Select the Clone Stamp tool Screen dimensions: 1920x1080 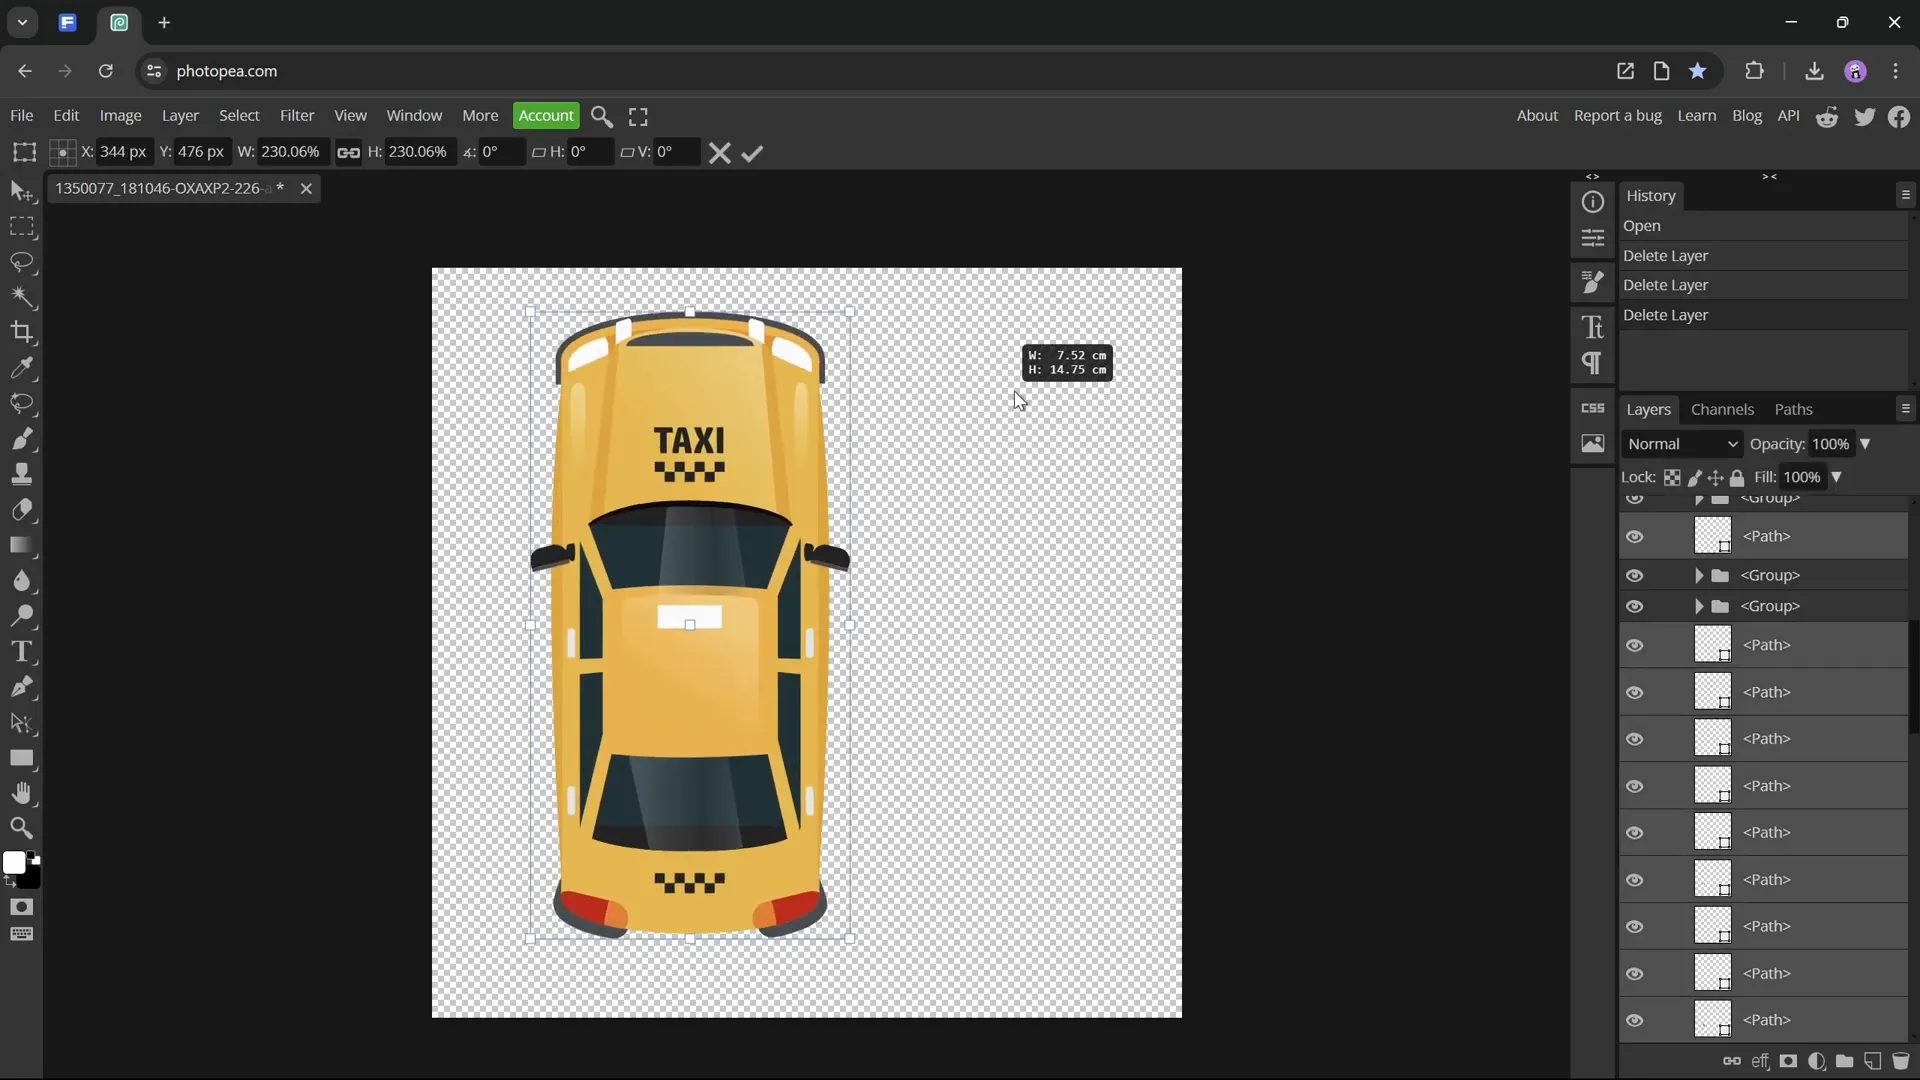click(22, 474)
